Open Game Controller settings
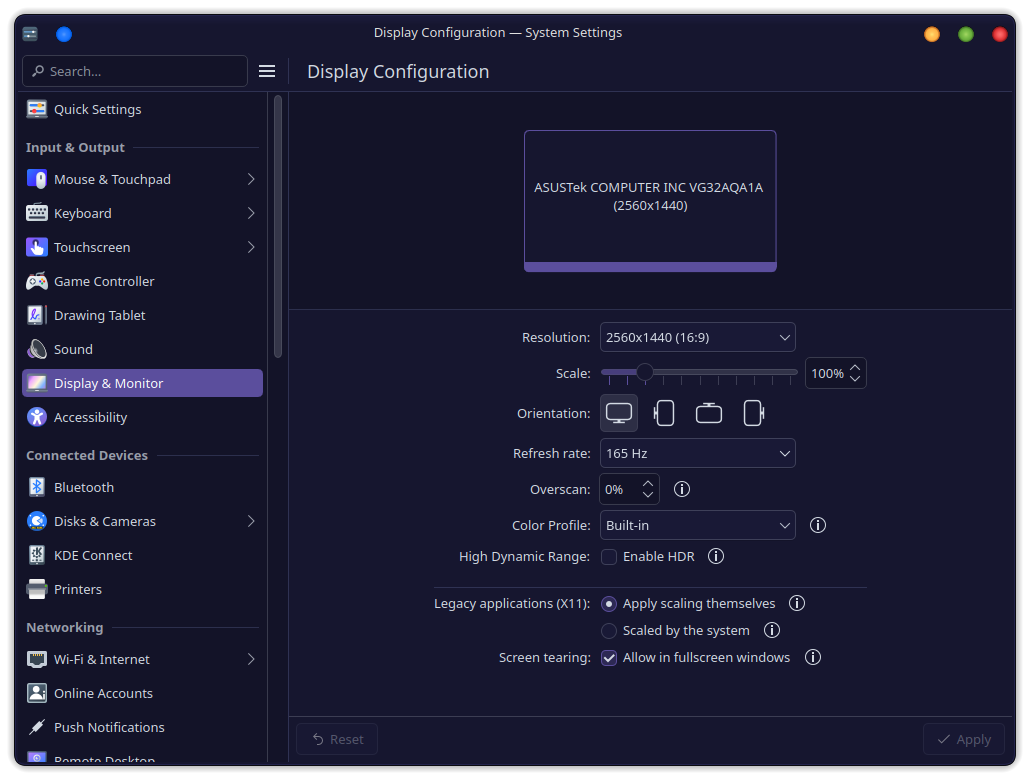This screenshot has width=1030, height=780. coord(143,281)
